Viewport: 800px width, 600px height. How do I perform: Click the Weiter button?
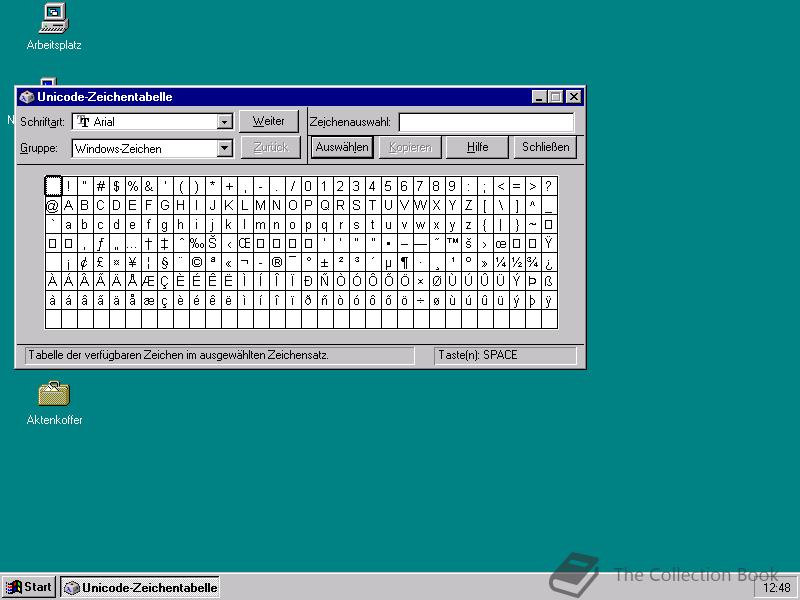pos(269,121)
